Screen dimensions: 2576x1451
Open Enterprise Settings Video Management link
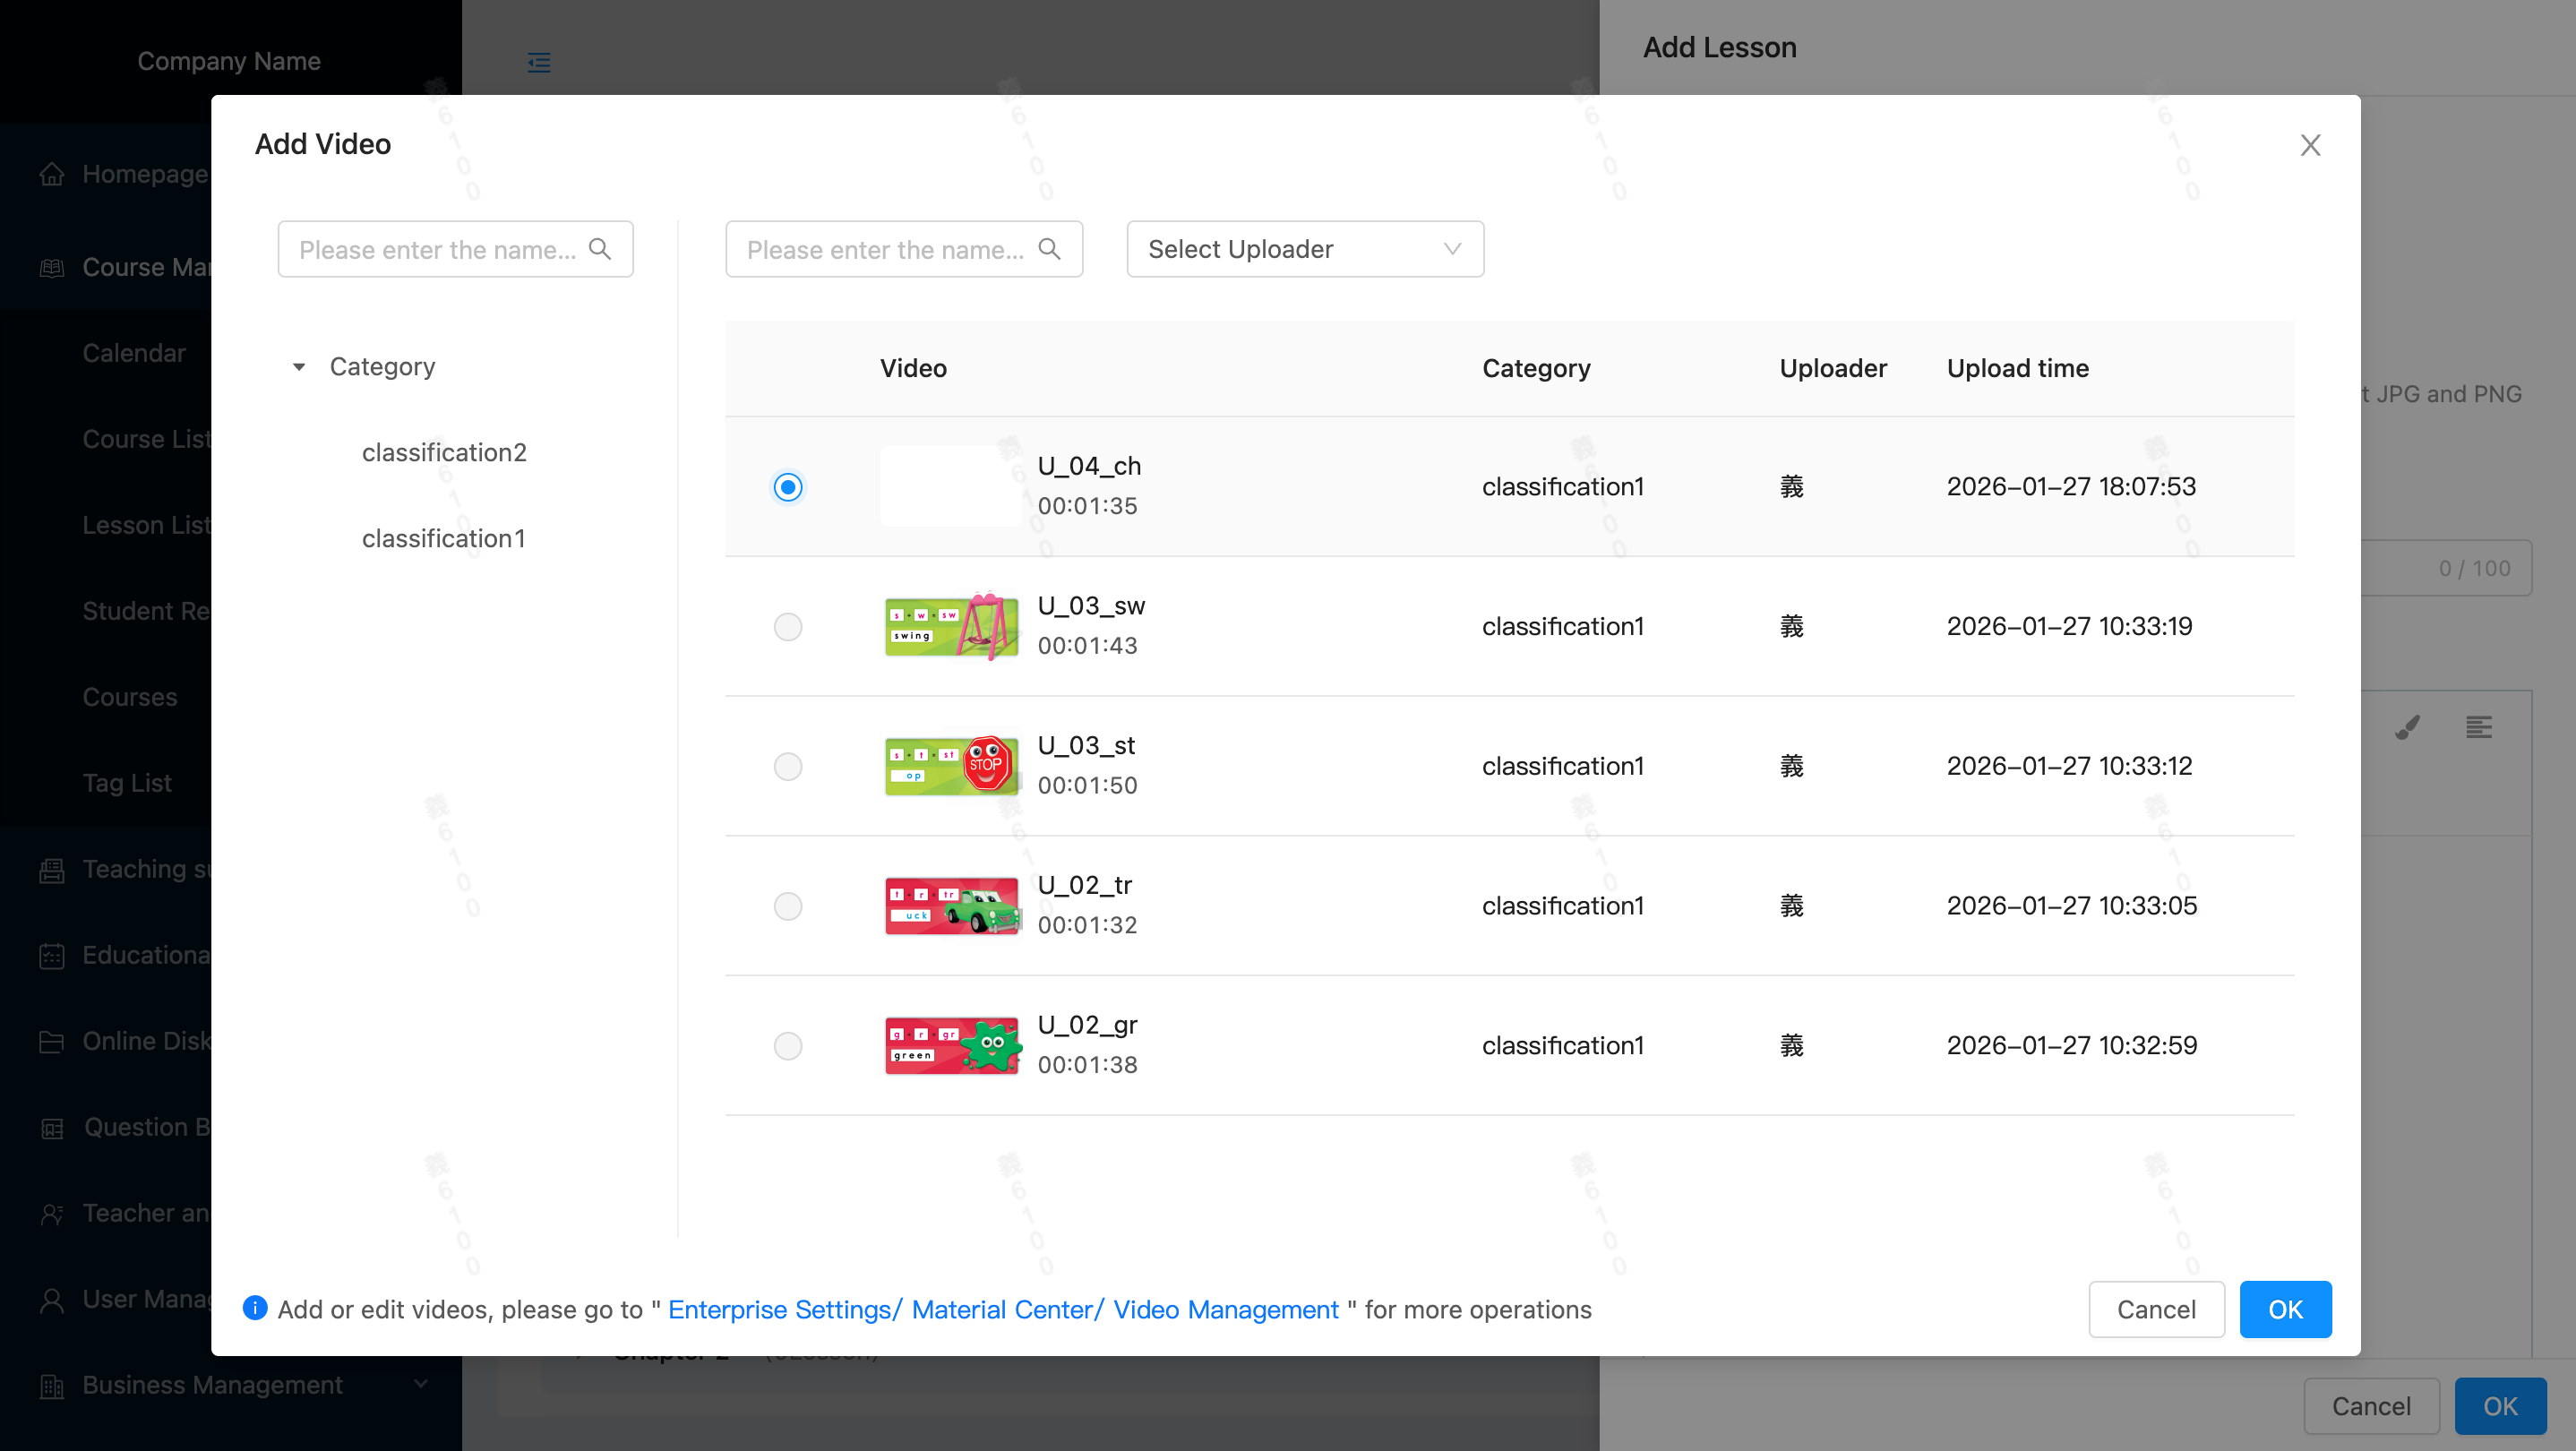1003,1310
